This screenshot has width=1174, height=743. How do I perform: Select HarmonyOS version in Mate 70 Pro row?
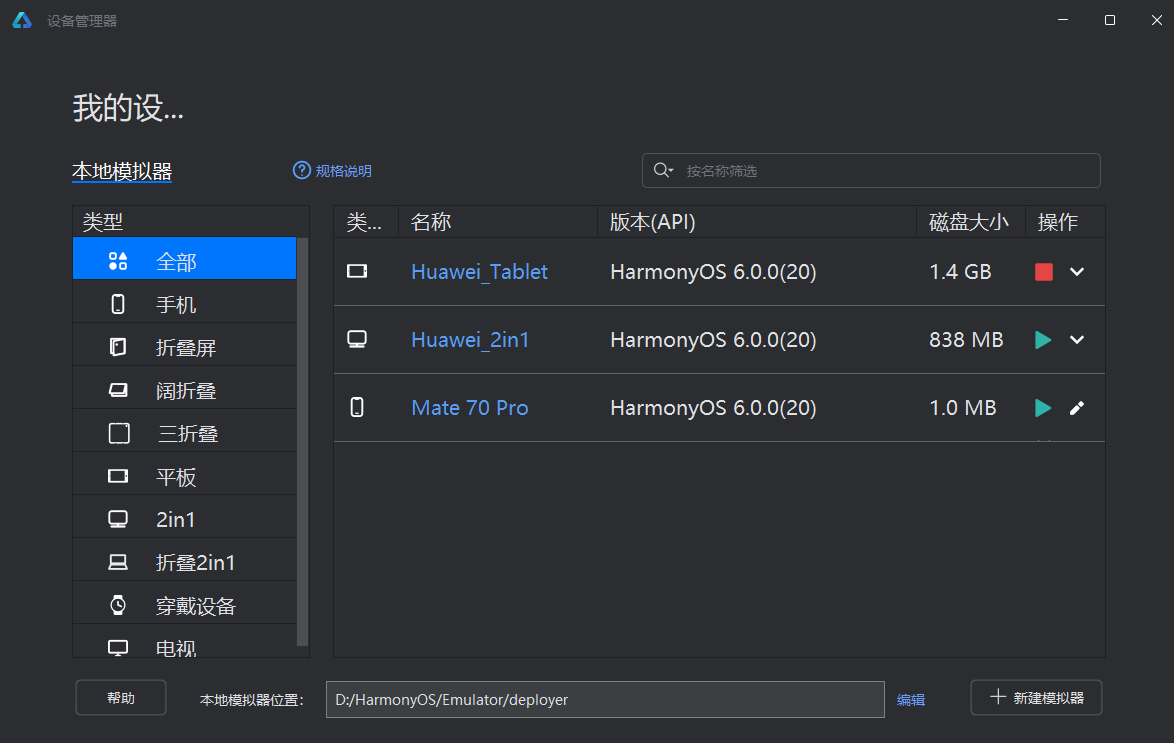[714, 408]
